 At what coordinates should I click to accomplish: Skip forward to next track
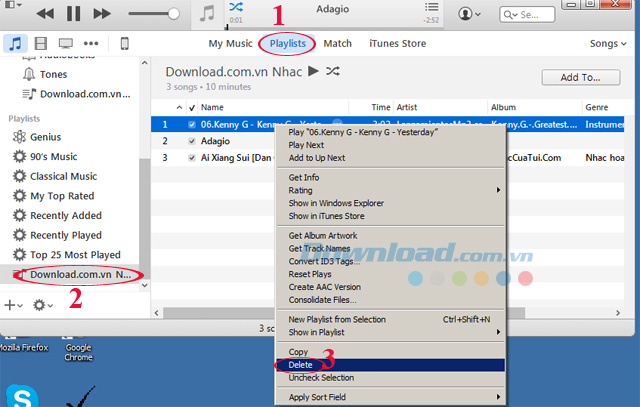pos(102,14)
